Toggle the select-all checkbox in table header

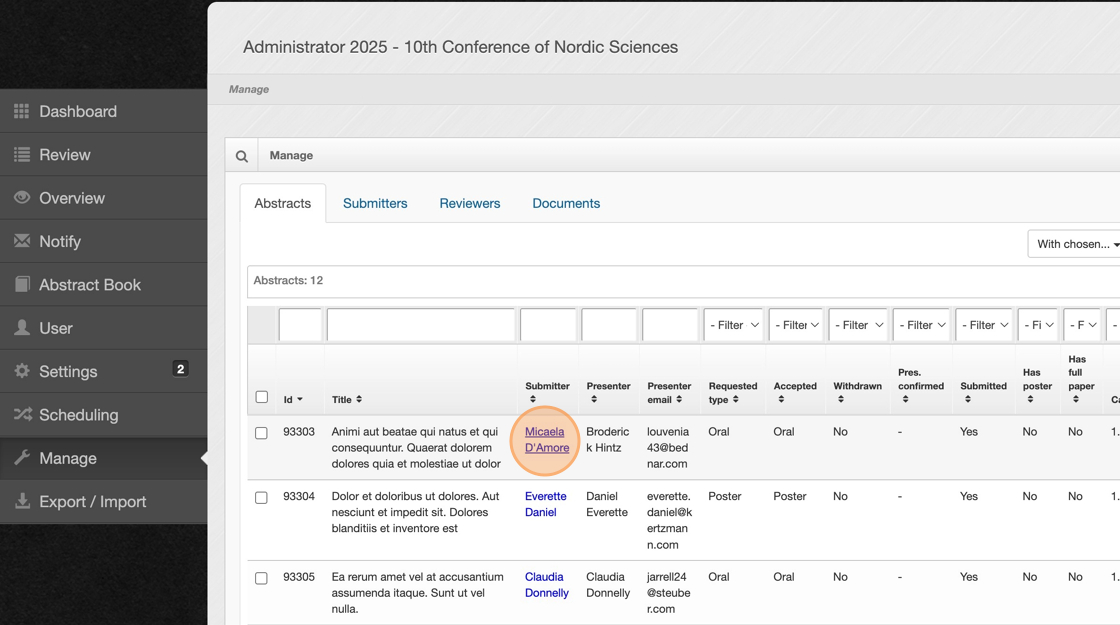[262, 397]
